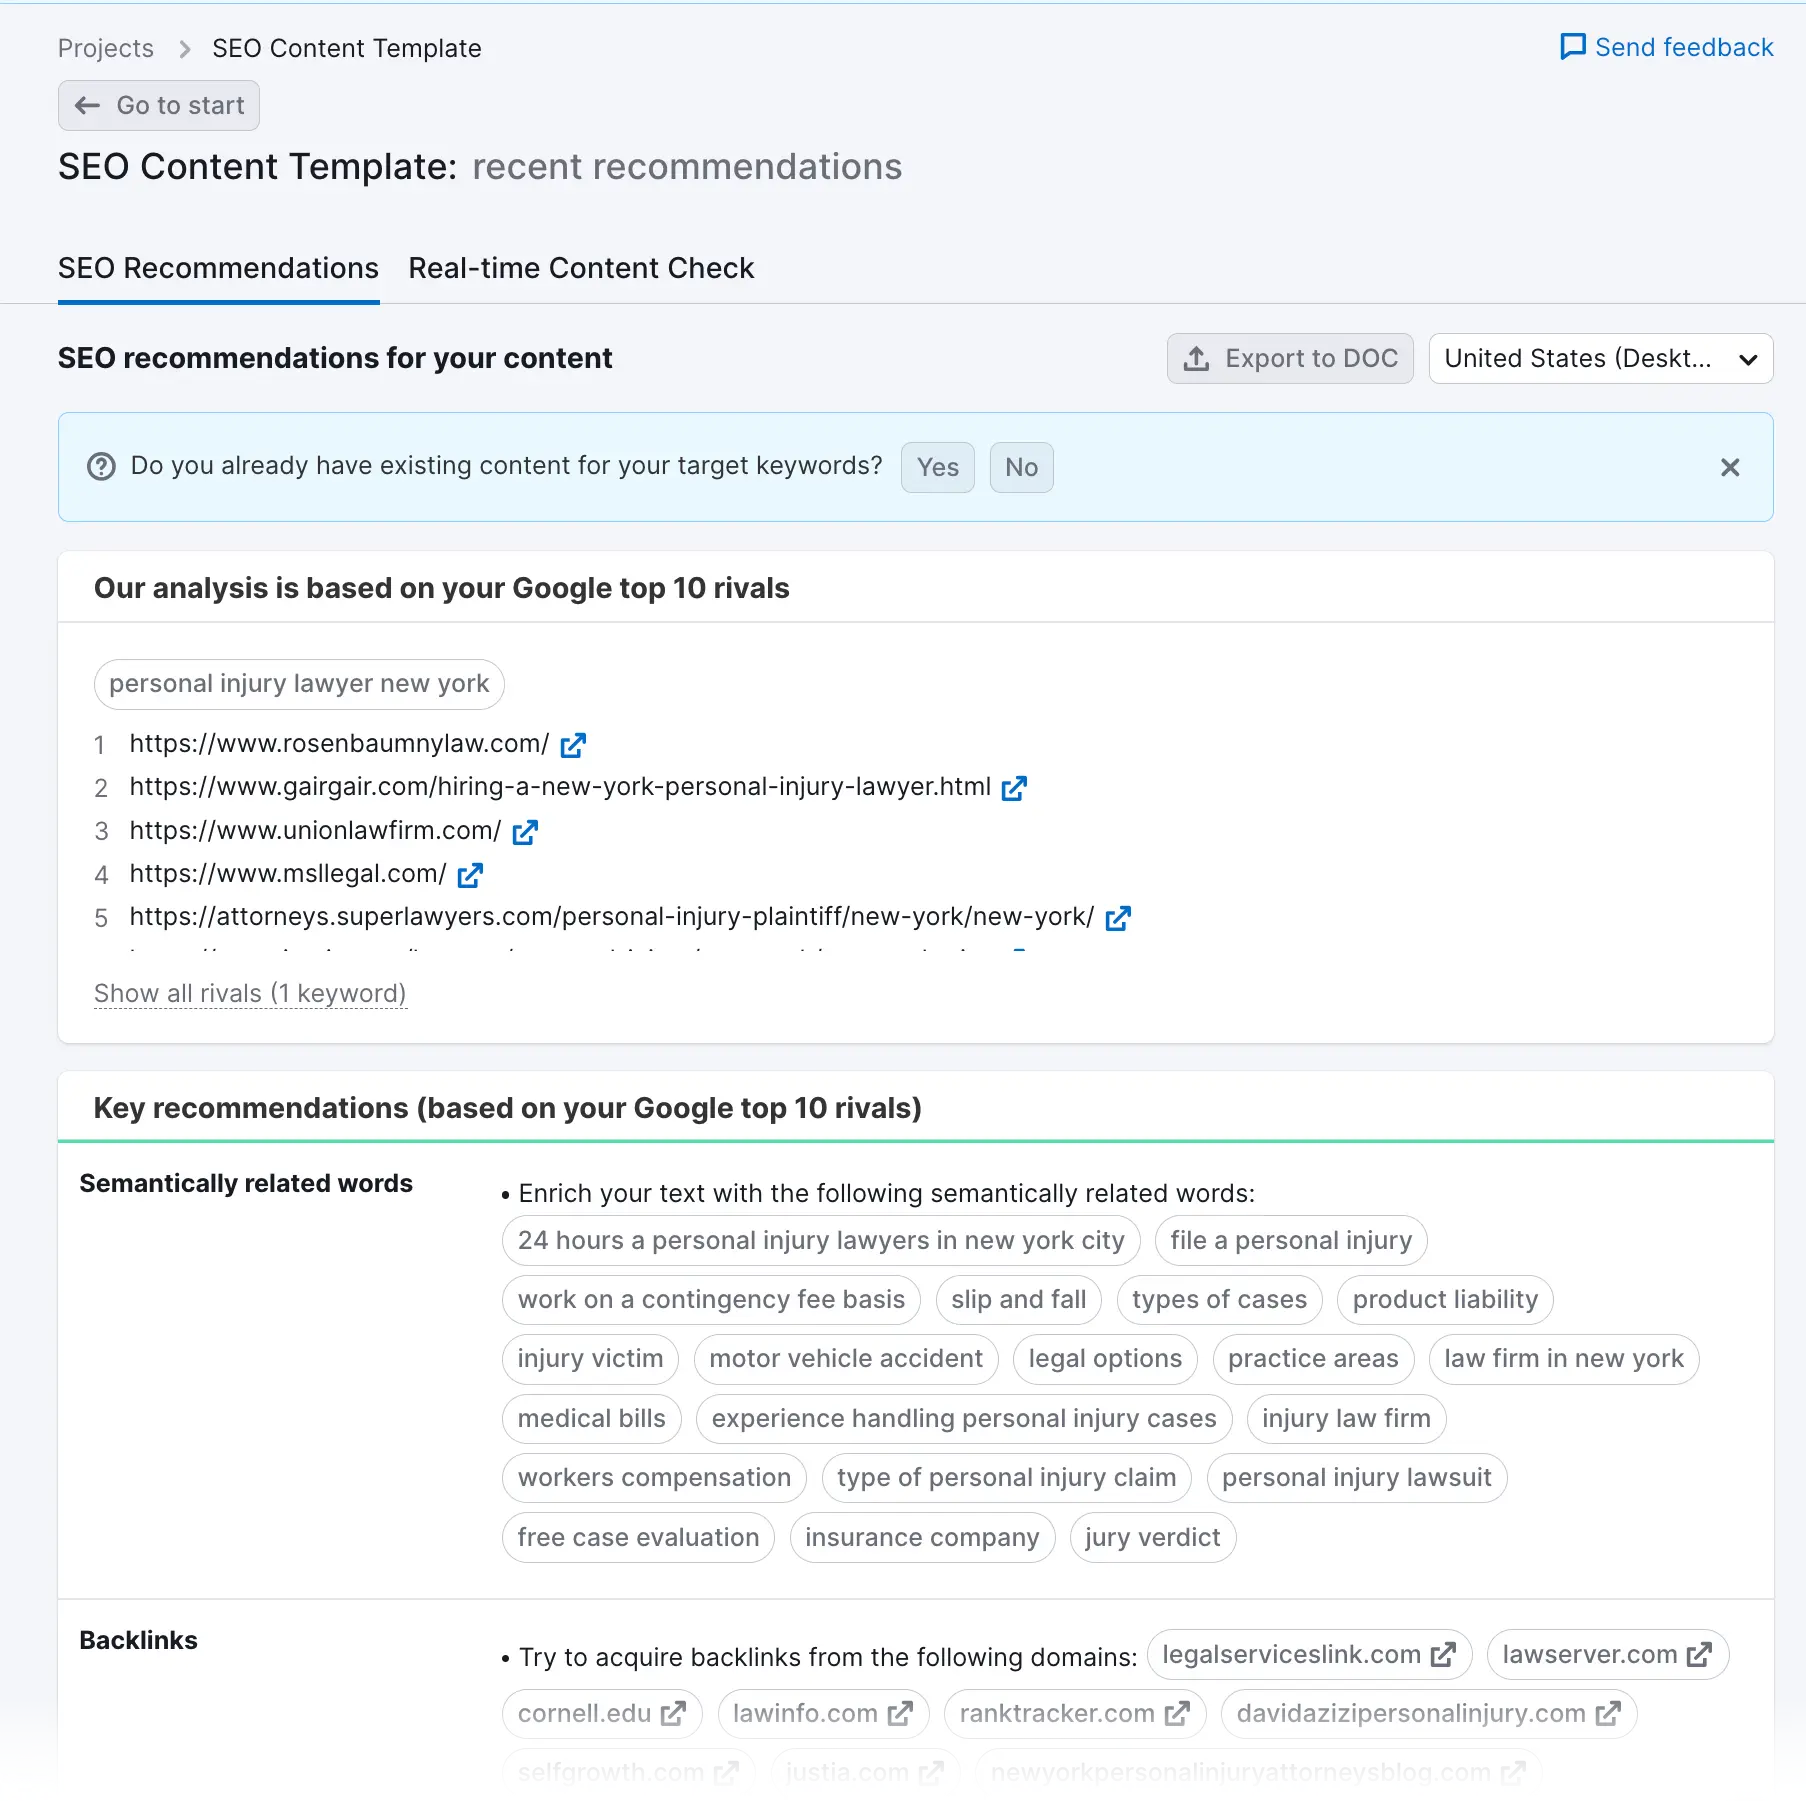This screenshot has width=1806, height=1806.
Task: Answer Yes to existing content question
Action: 936,467
